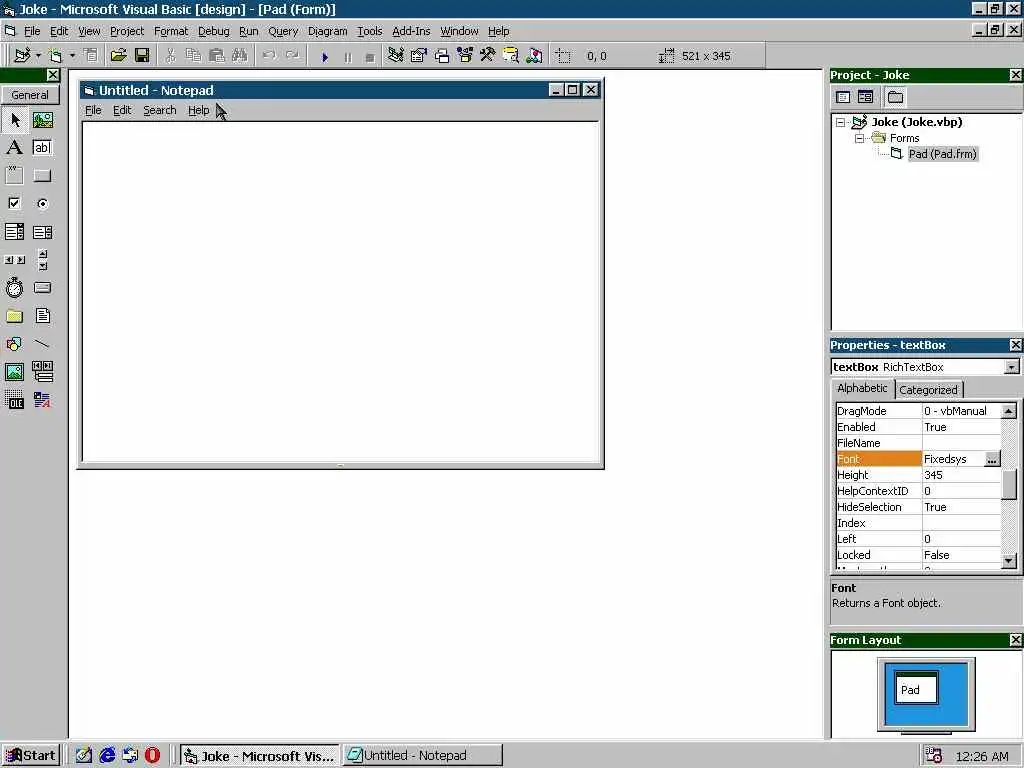
Task: Click the Open Project folder icon
Action: point(118,56)
